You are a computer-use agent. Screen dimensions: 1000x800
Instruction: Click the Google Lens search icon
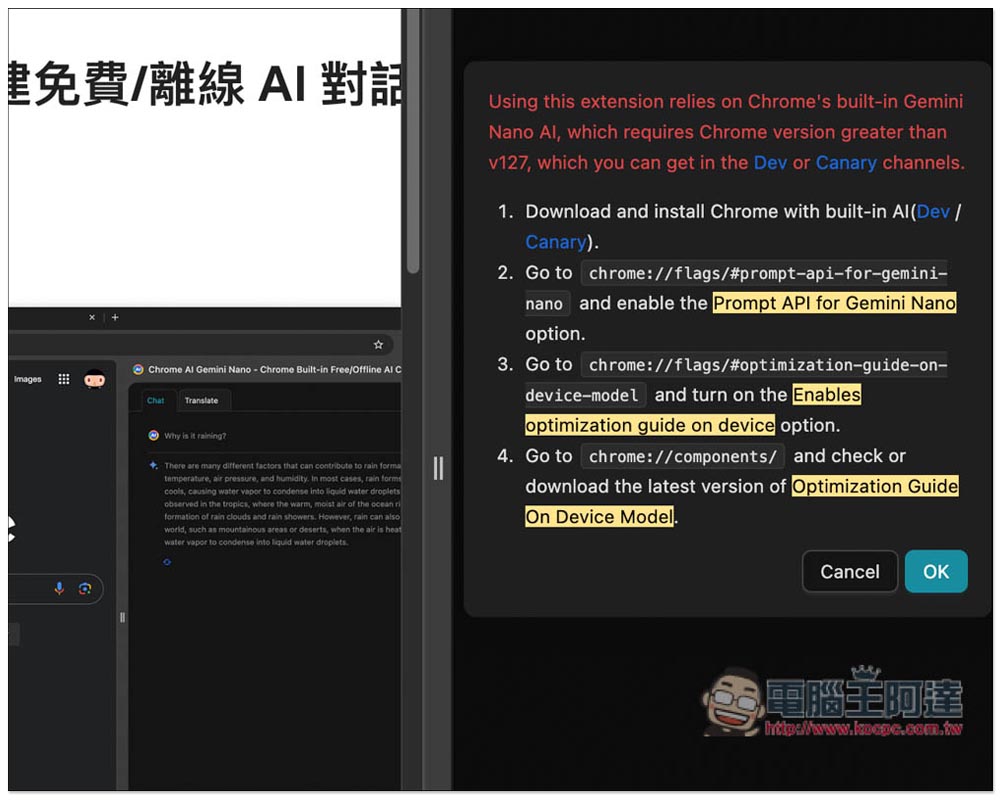tap(85, 588)
